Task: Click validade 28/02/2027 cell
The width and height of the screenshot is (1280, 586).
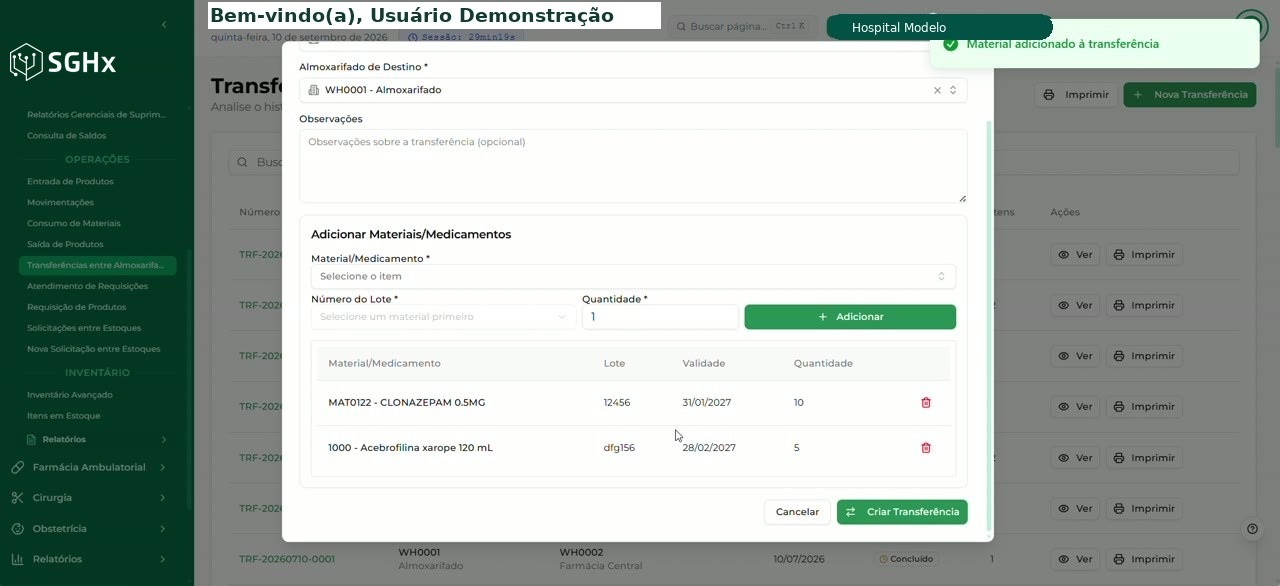Action: (709, 448)
